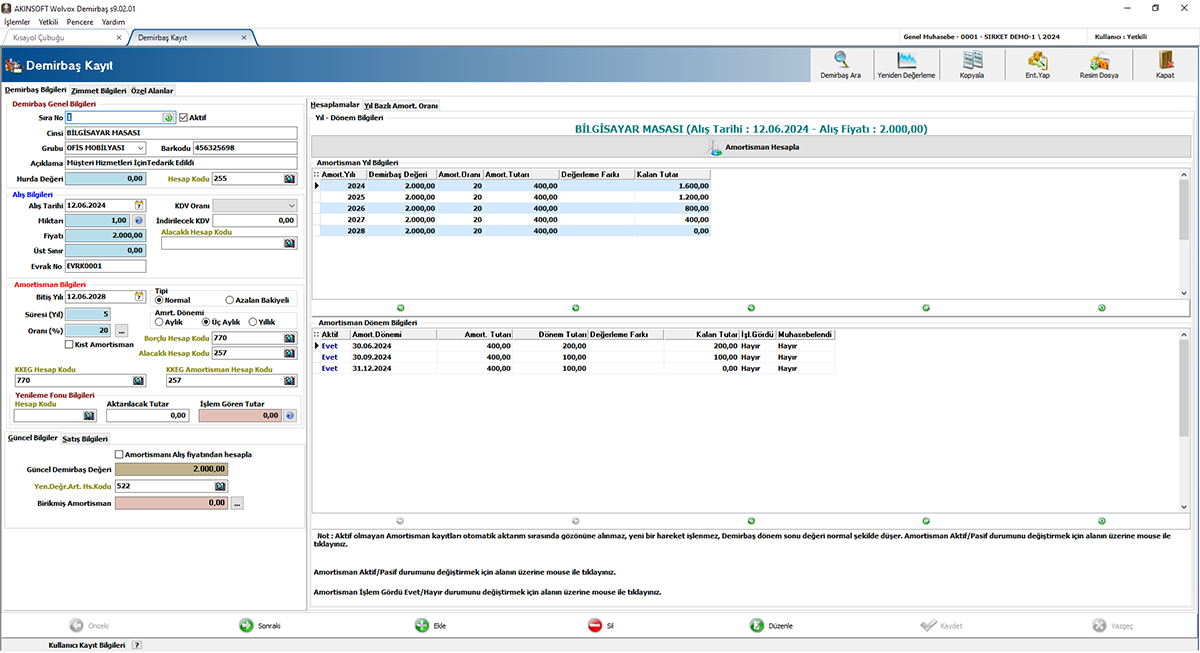This screenshot has height=653, width=1200.
Task: Open the KDV Oranı dropdown
Action: (291, 205)
